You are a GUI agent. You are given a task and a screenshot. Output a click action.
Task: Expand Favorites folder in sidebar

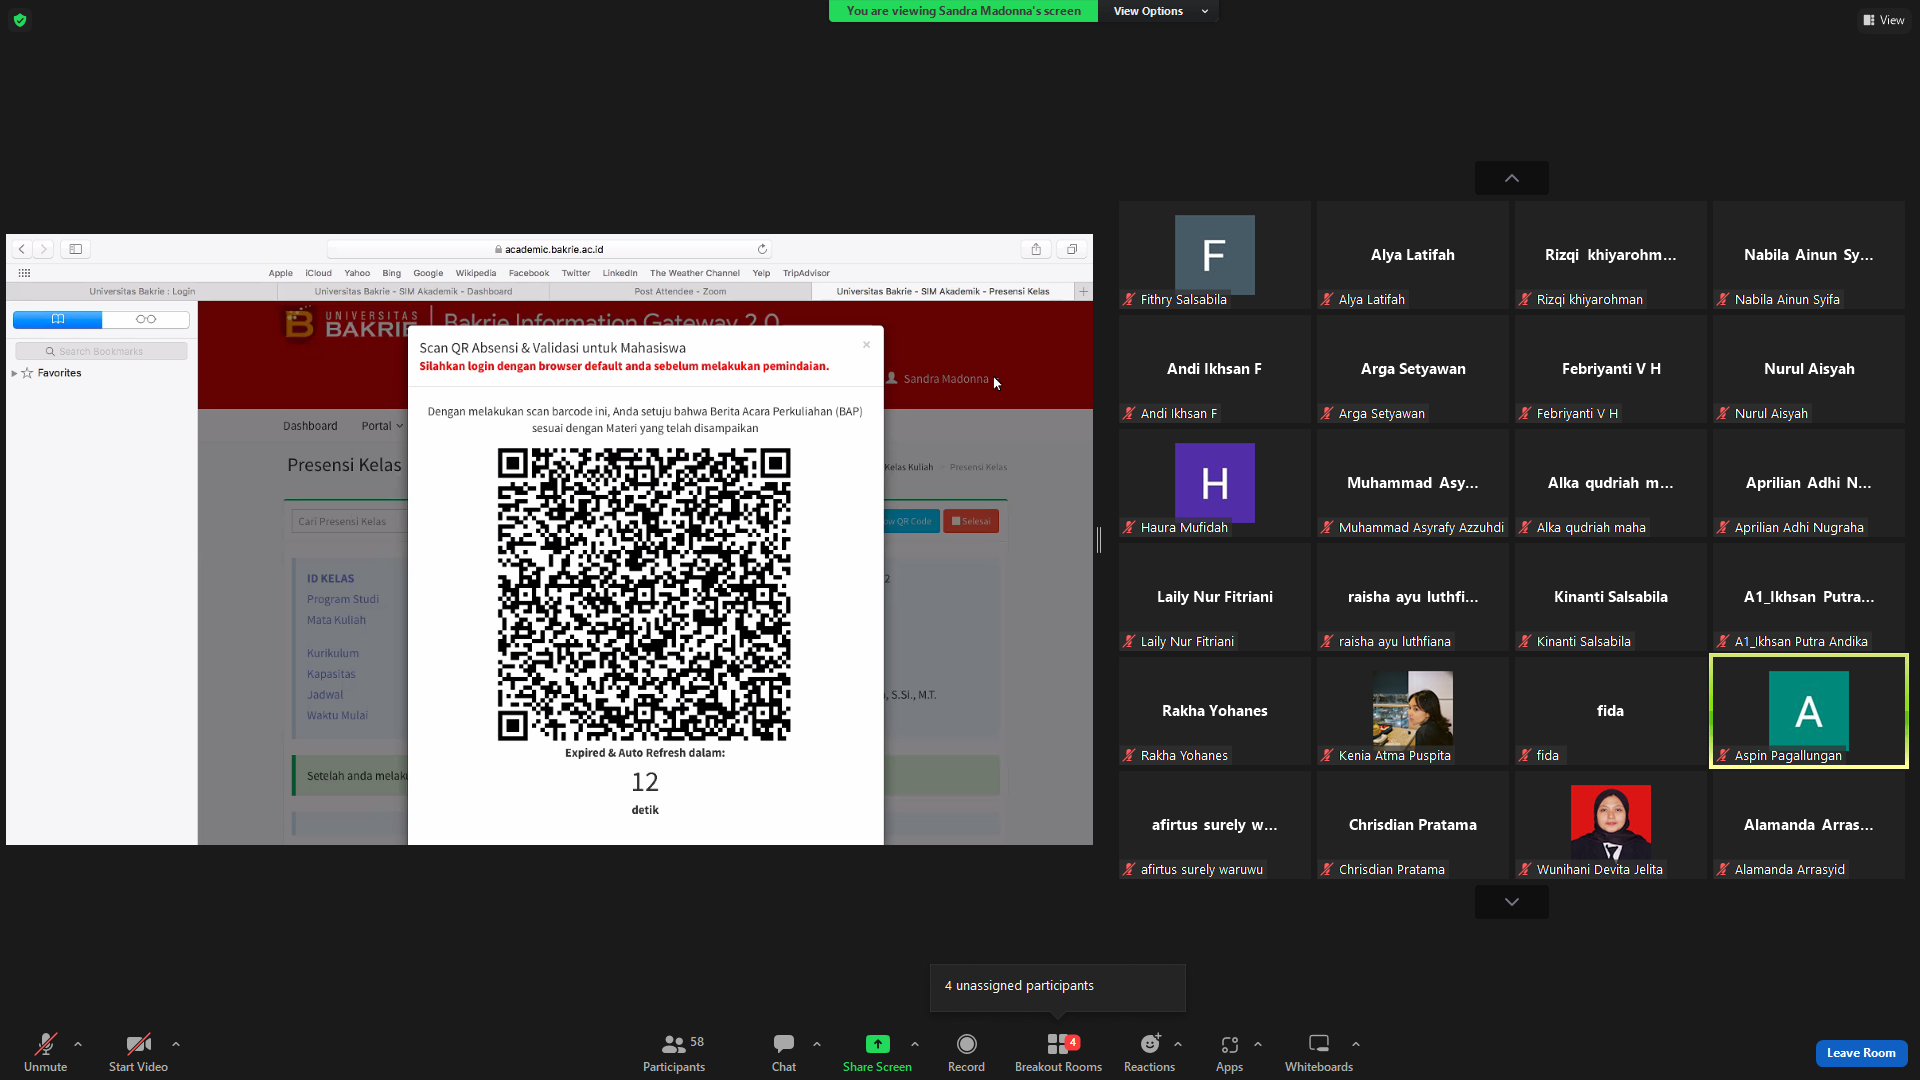point(14,373)
